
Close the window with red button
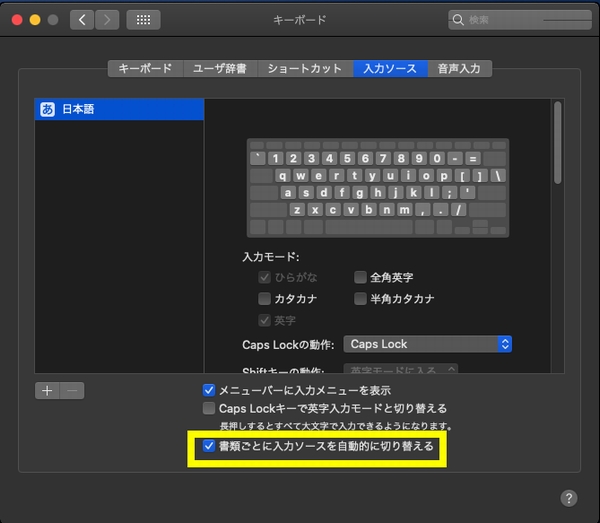[17, 20]
